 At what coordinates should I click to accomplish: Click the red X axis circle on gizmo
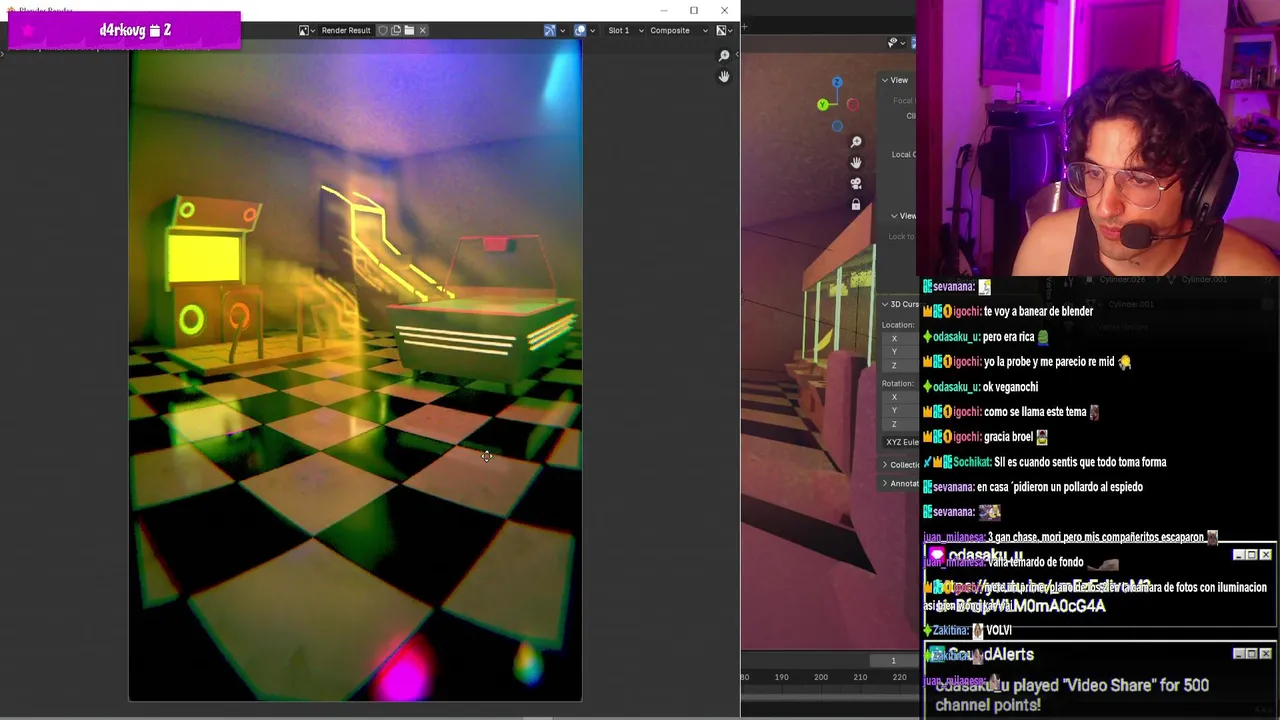[852, 104]
